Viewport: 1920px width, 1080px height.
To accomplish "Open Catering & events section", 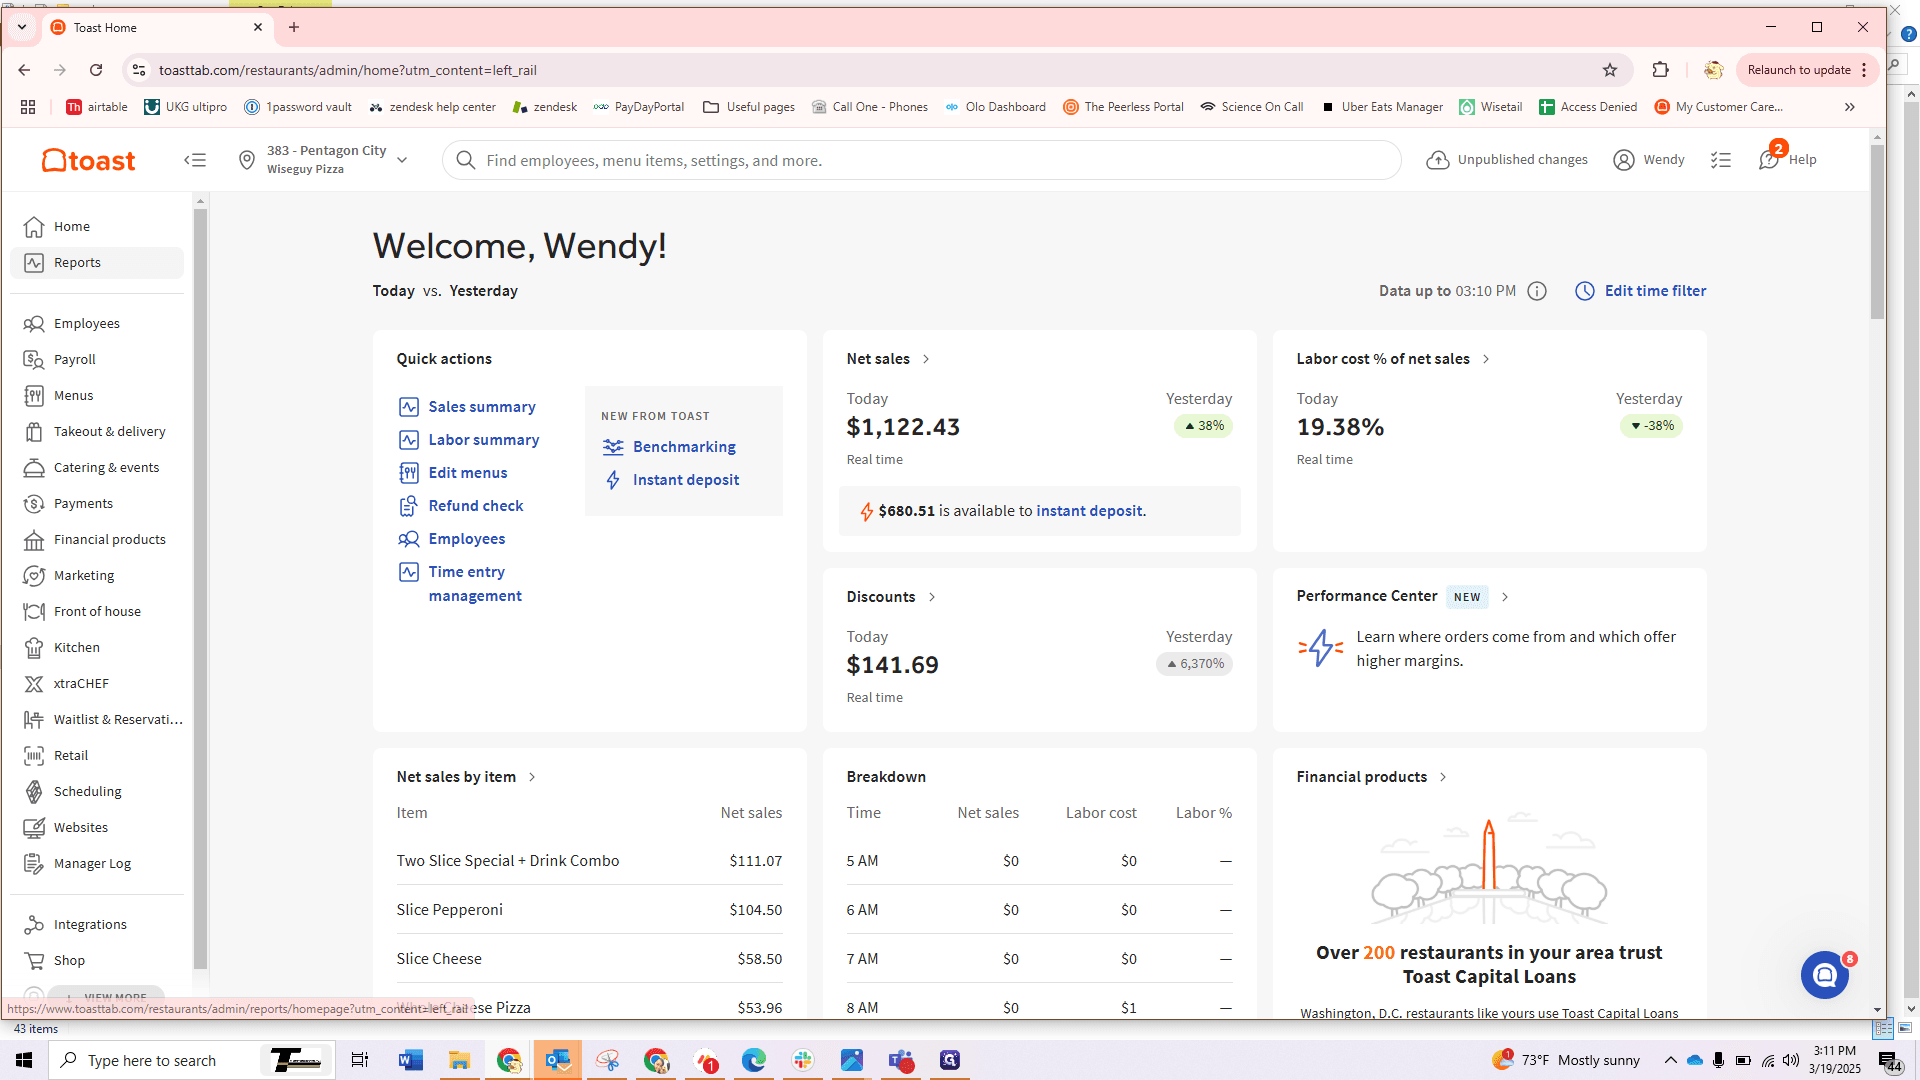I will (x=97, y=468).
